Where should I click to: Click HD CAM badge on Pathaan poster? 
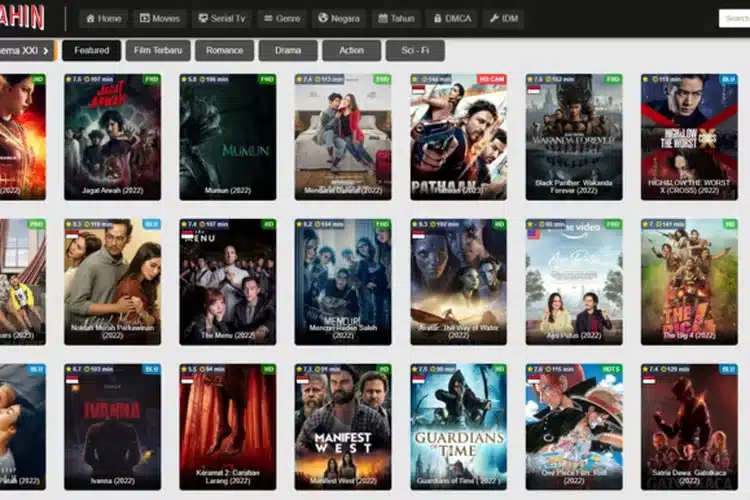click(x=491, y=79)
